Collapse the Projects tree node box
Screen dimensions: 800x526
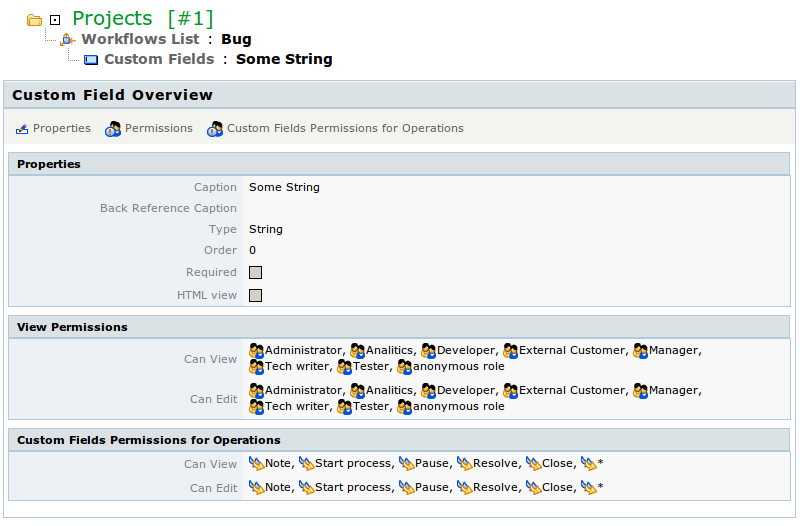click(x=55, y=20)
